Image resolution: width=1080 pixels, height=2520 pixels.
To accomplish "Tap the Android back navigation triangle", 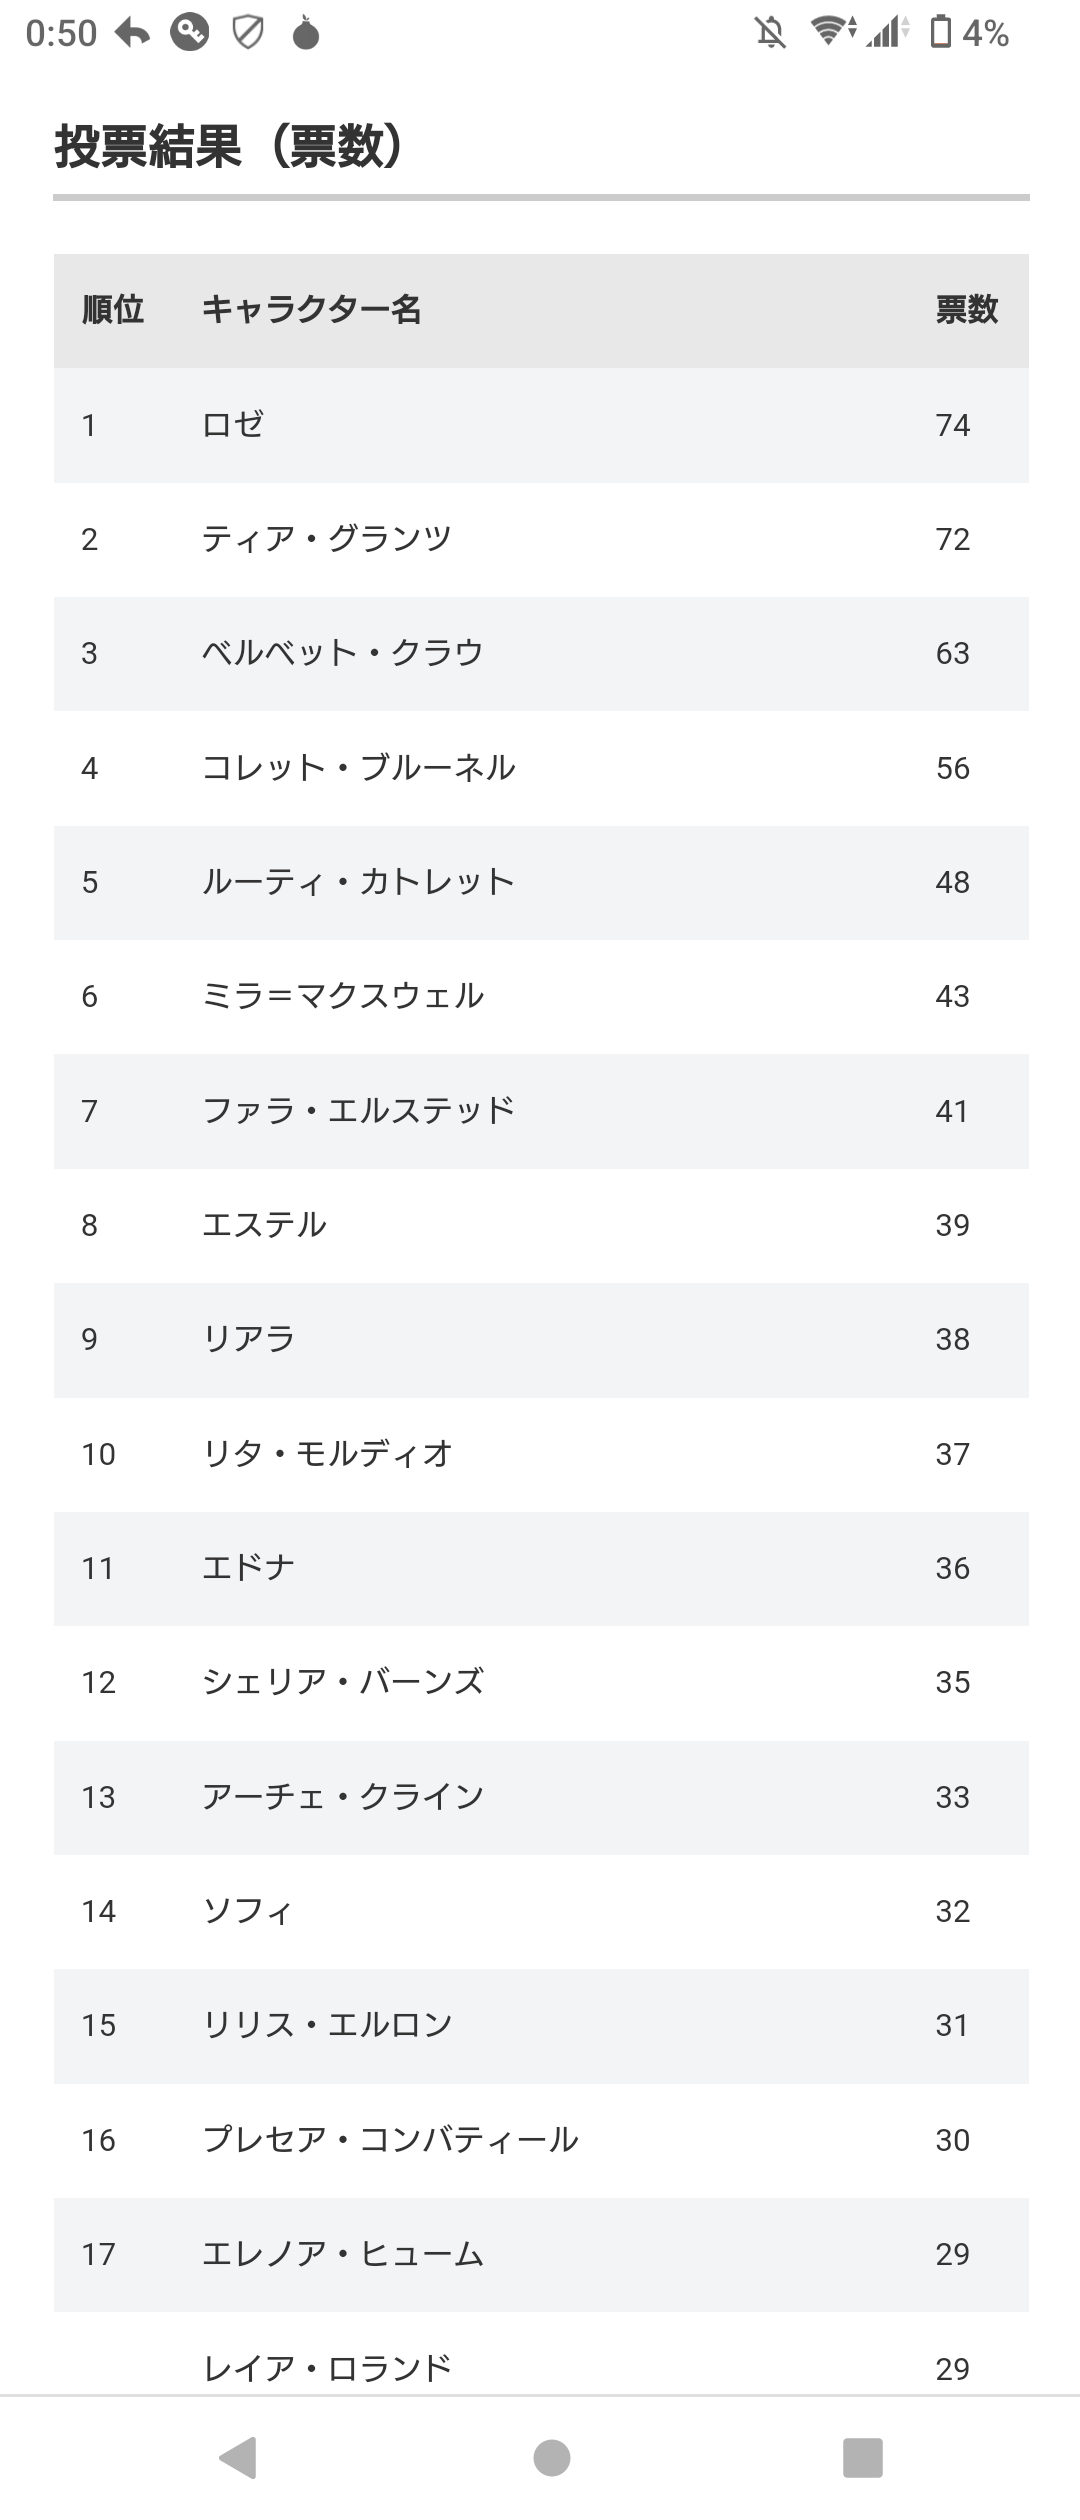I will 239,2457.
